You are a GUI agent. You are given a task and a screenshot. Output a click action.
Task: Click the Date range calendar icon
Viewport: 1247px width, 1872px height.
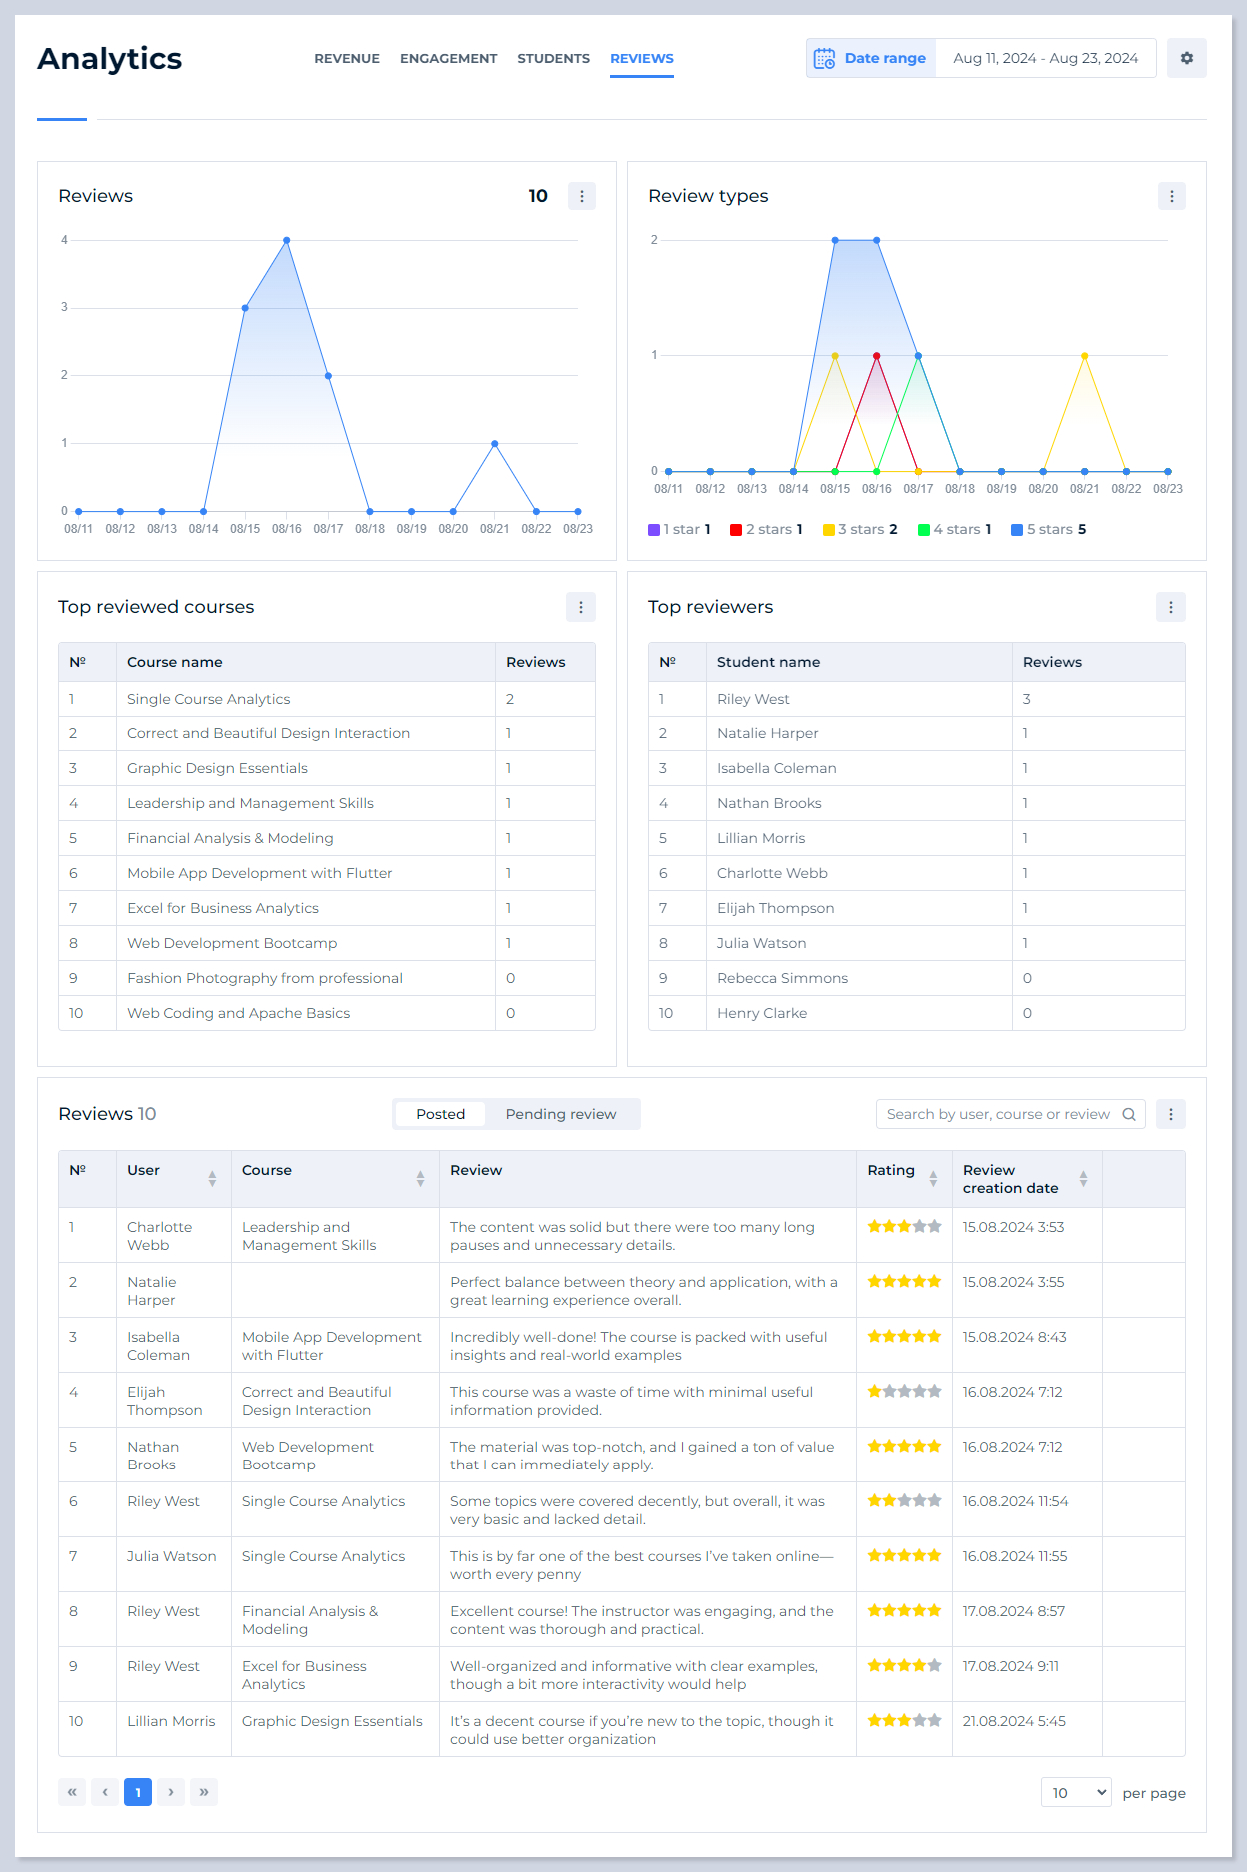pyautogui.click(x=824, y=58)
